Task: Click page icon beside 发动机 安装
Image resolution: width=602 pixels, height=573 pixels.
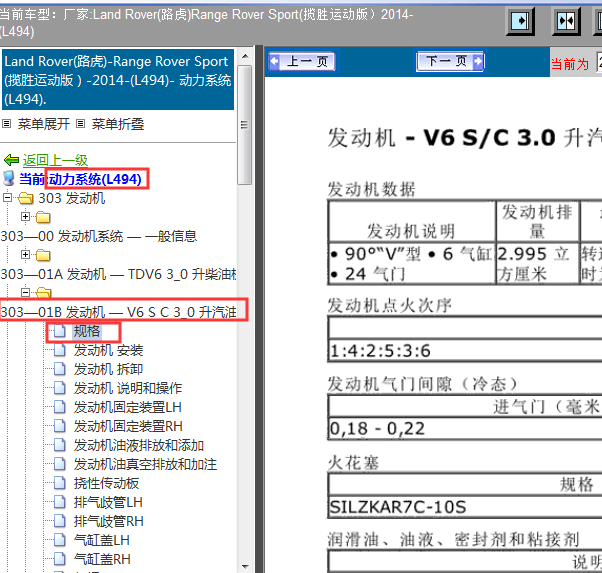Action: 60,350
